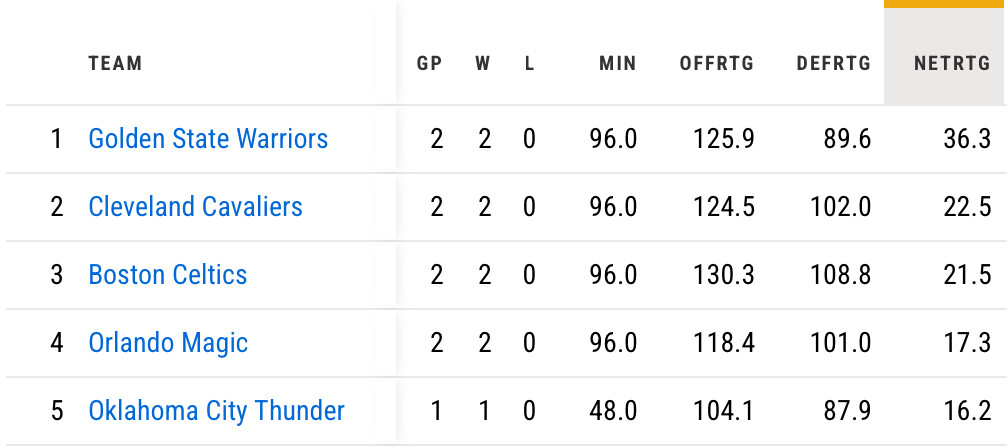Screen dimensions: 1007x446
Task: Sort by L losses column header
Action: click(530, 64)
